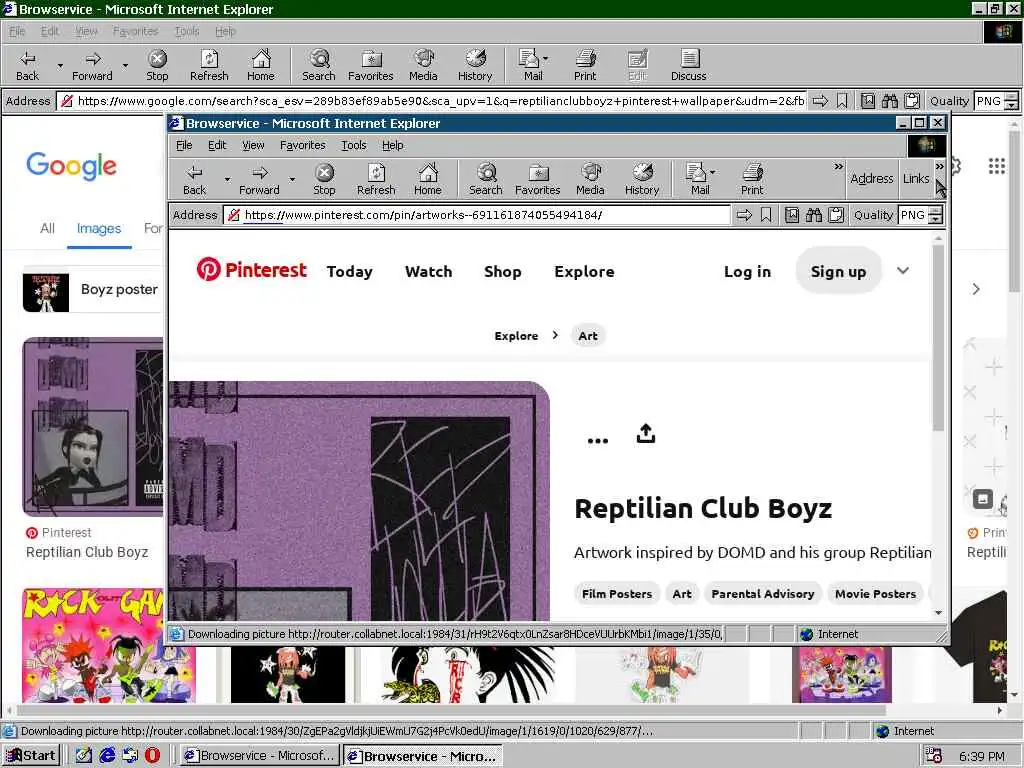Select the Film Posters tag chip
Viewport: 1024px width, 768px height.
[x=617, y=594]
